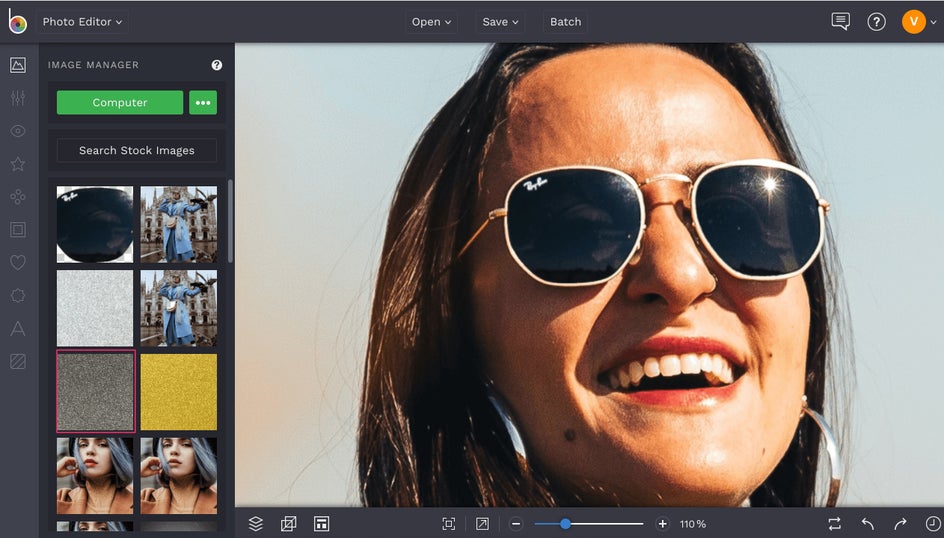Open the Layers panel icon
Viewport: 944px width, 538px height.
[x=256, y=523]
